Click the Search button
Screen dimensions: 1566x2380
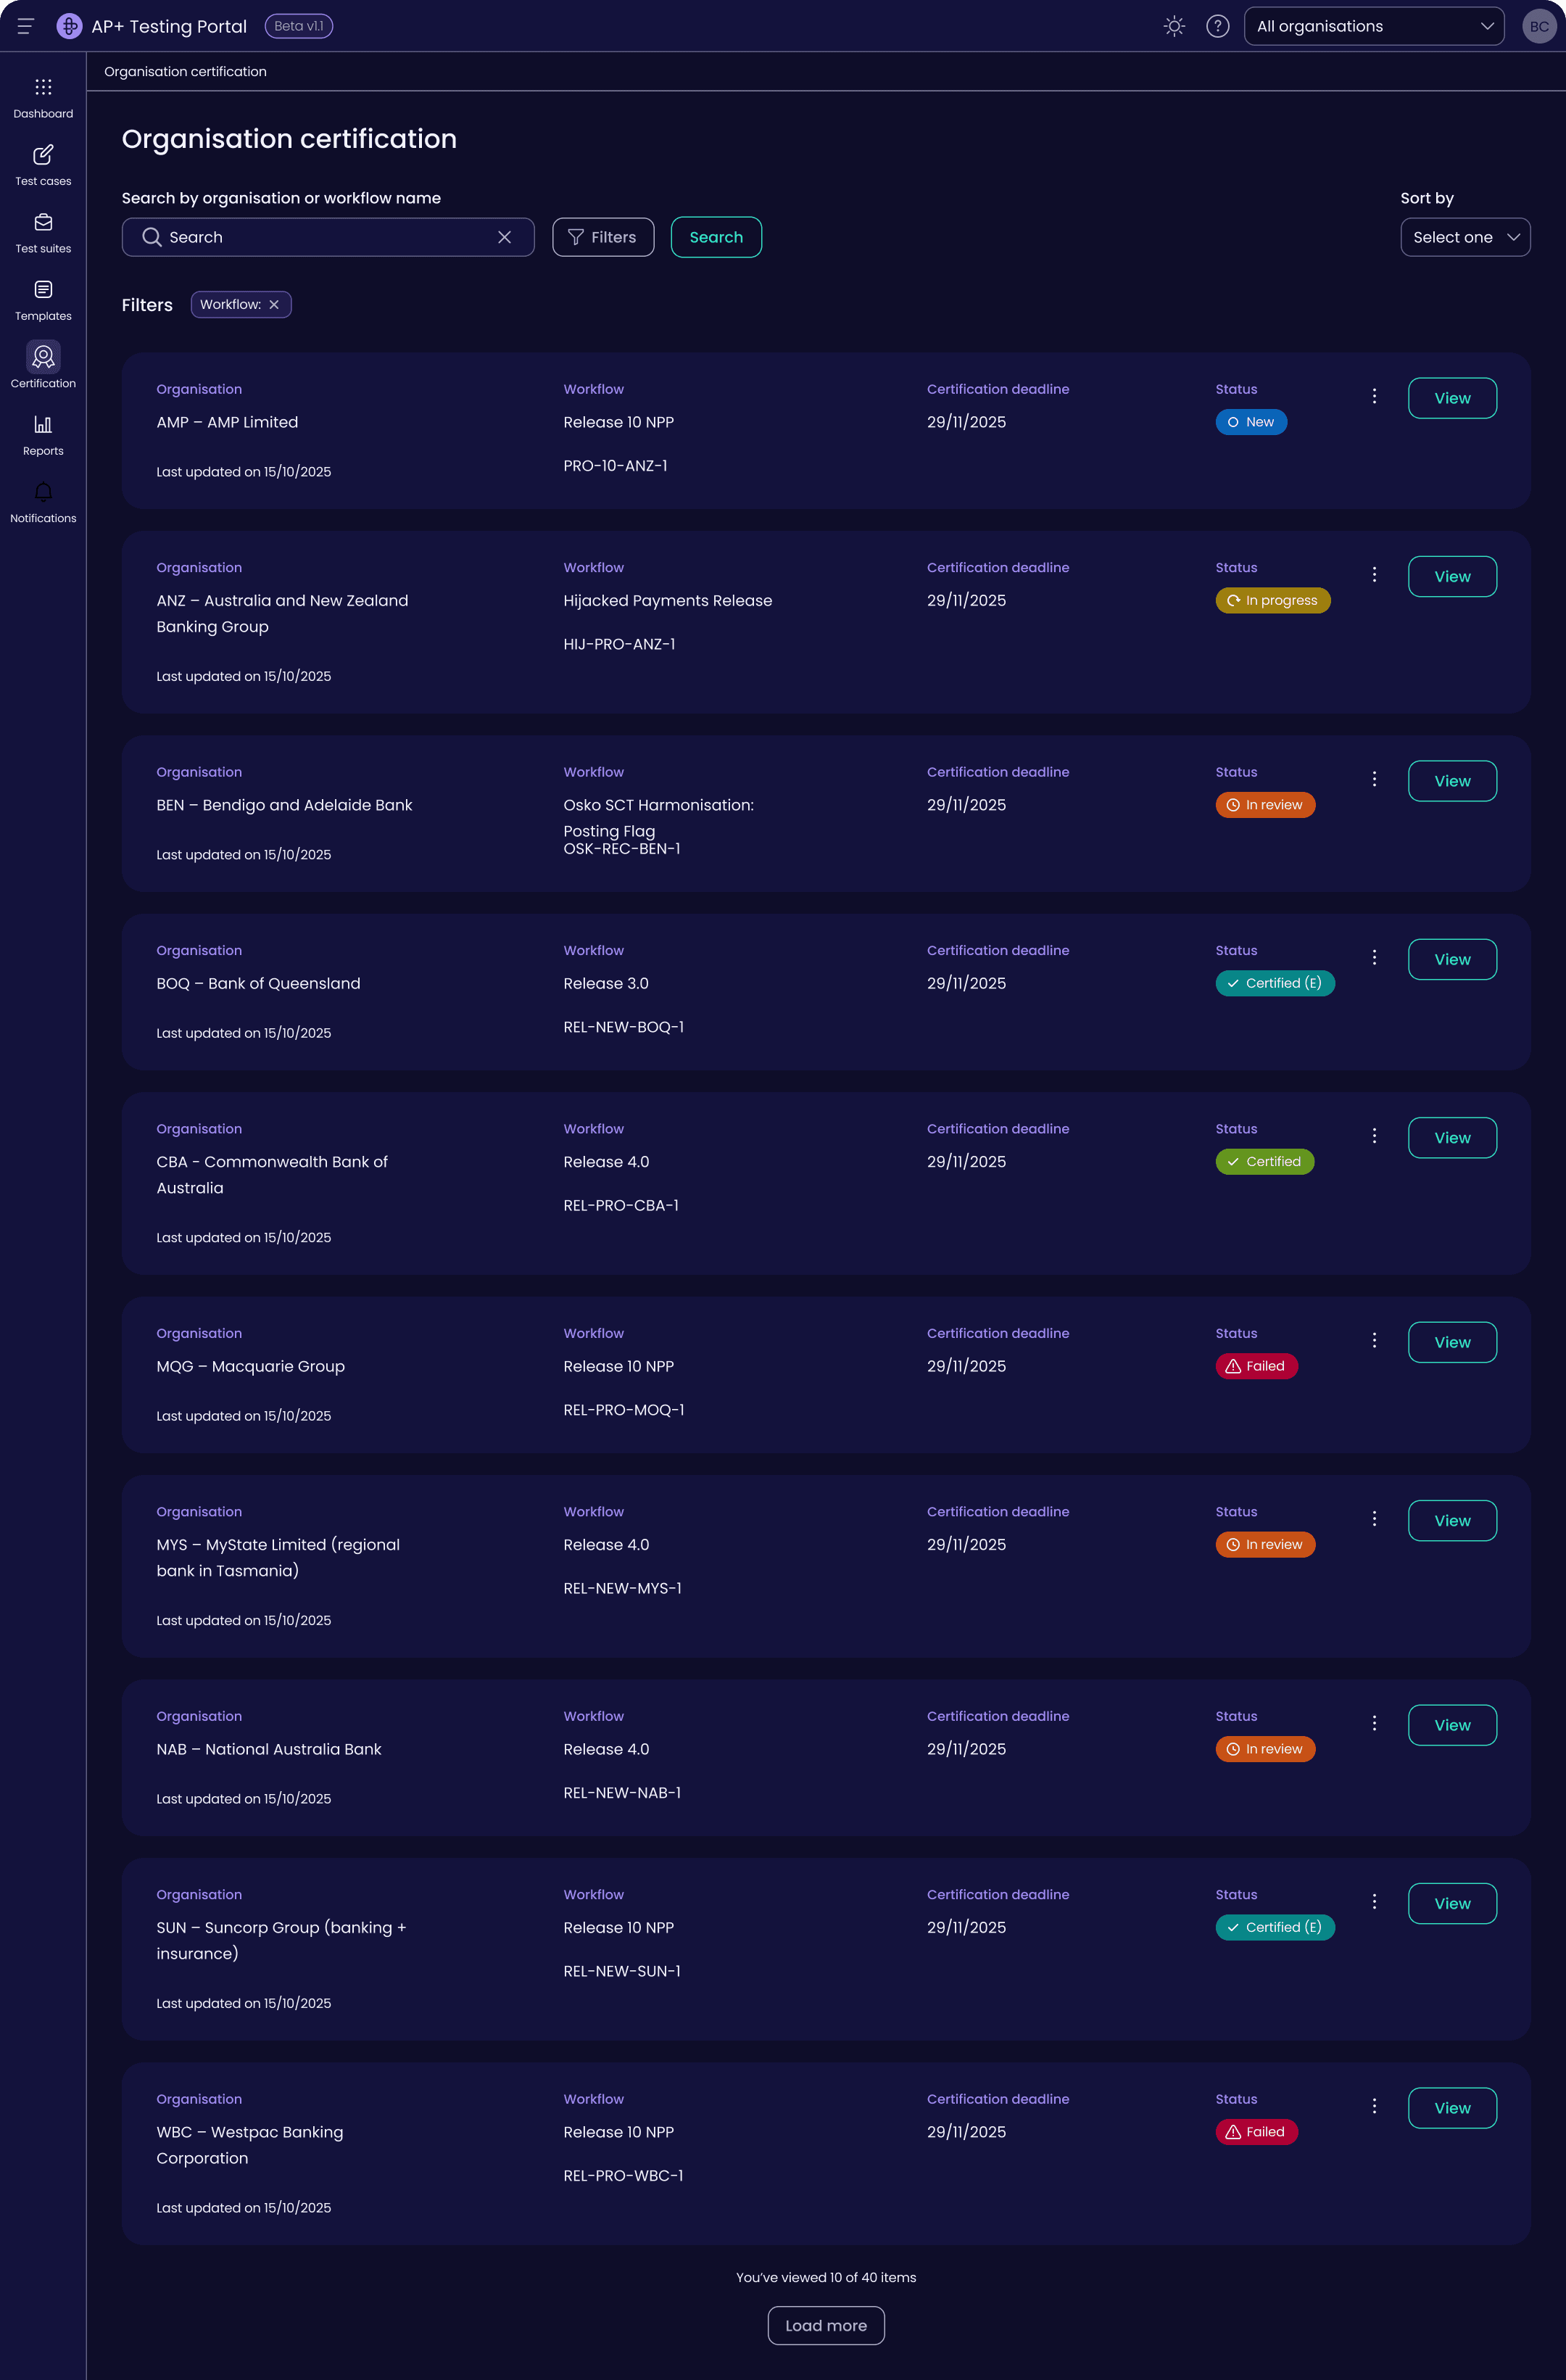716,237
